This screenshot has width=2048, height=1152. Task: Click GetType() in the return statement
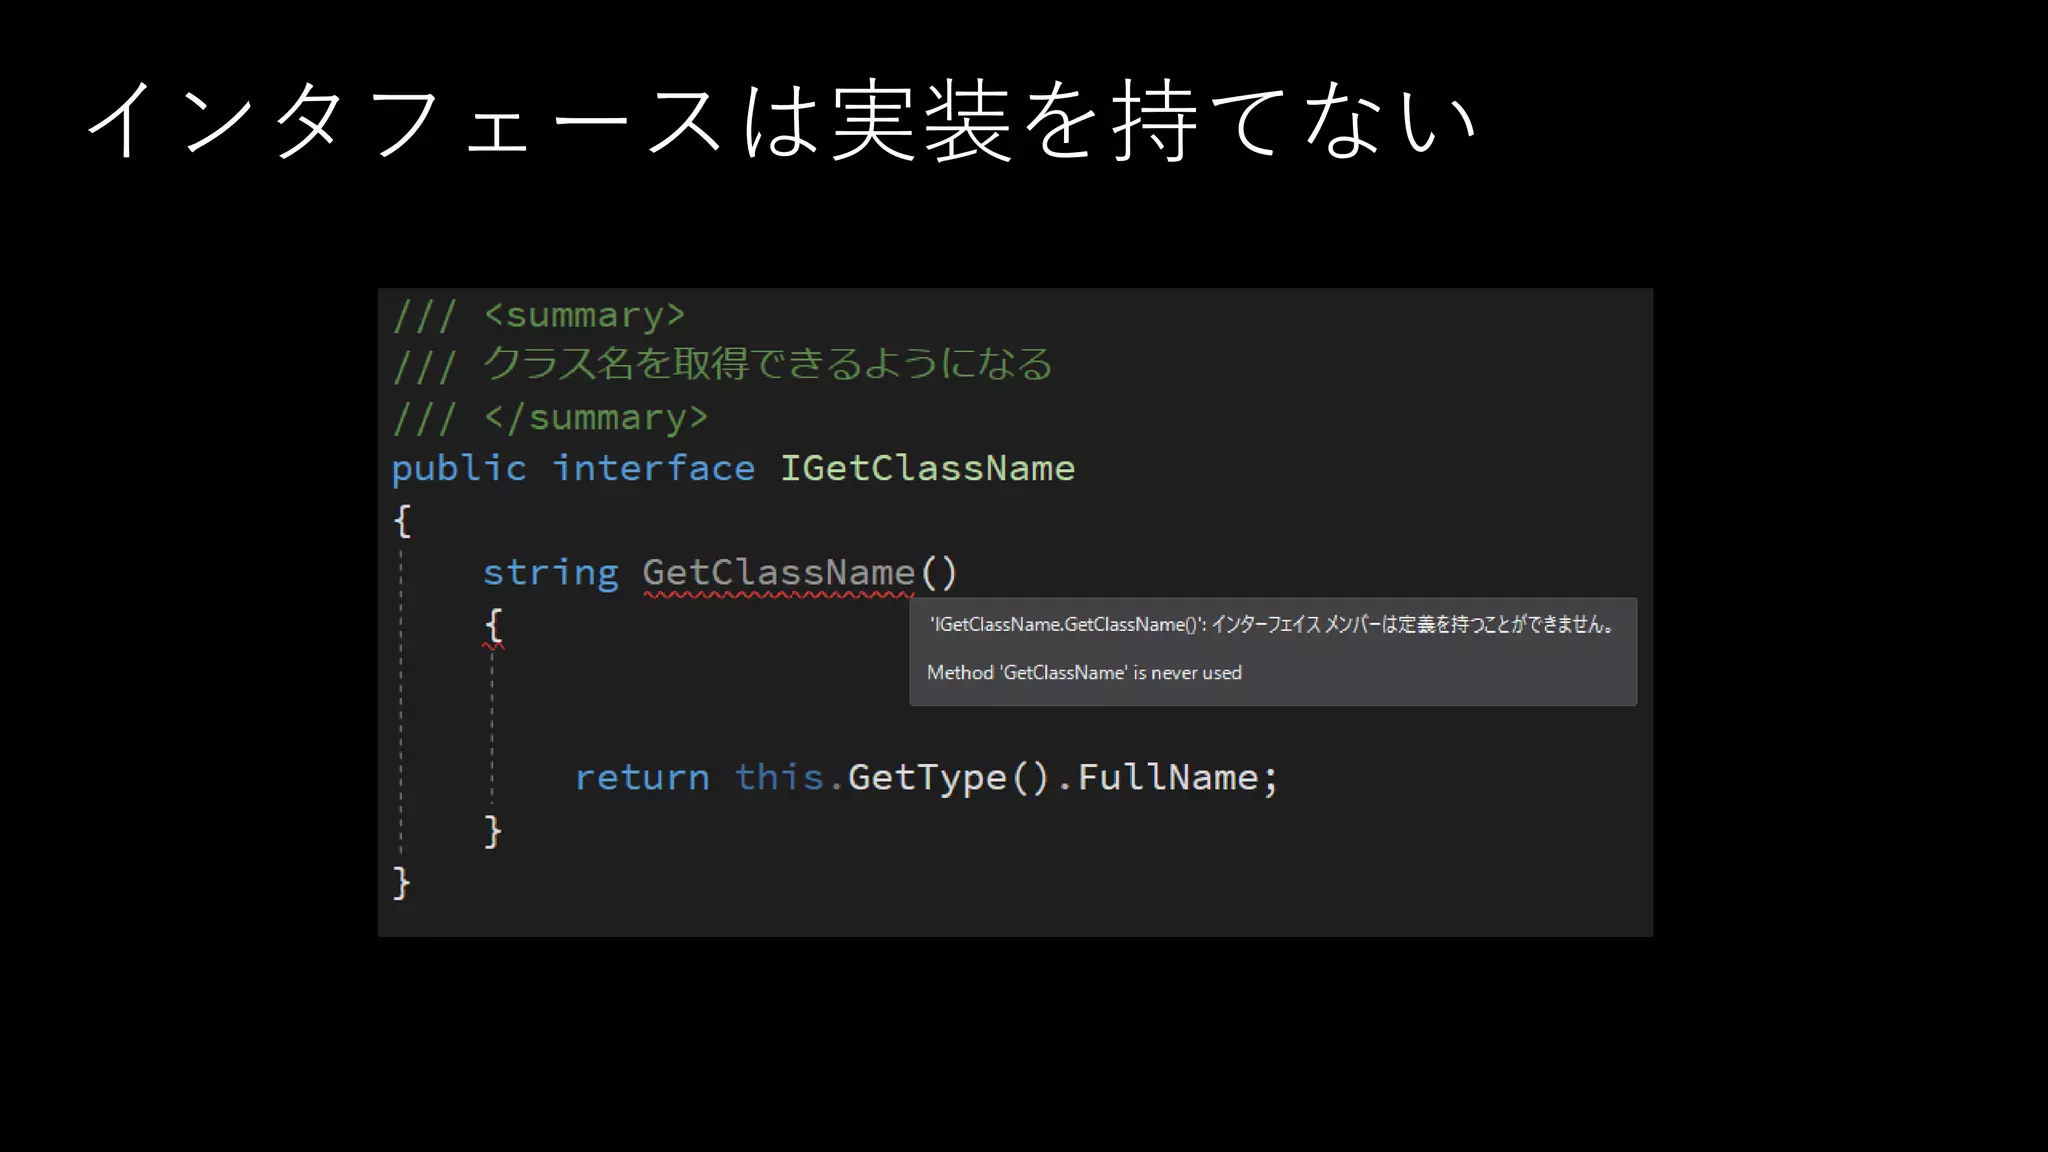point(949,777)
